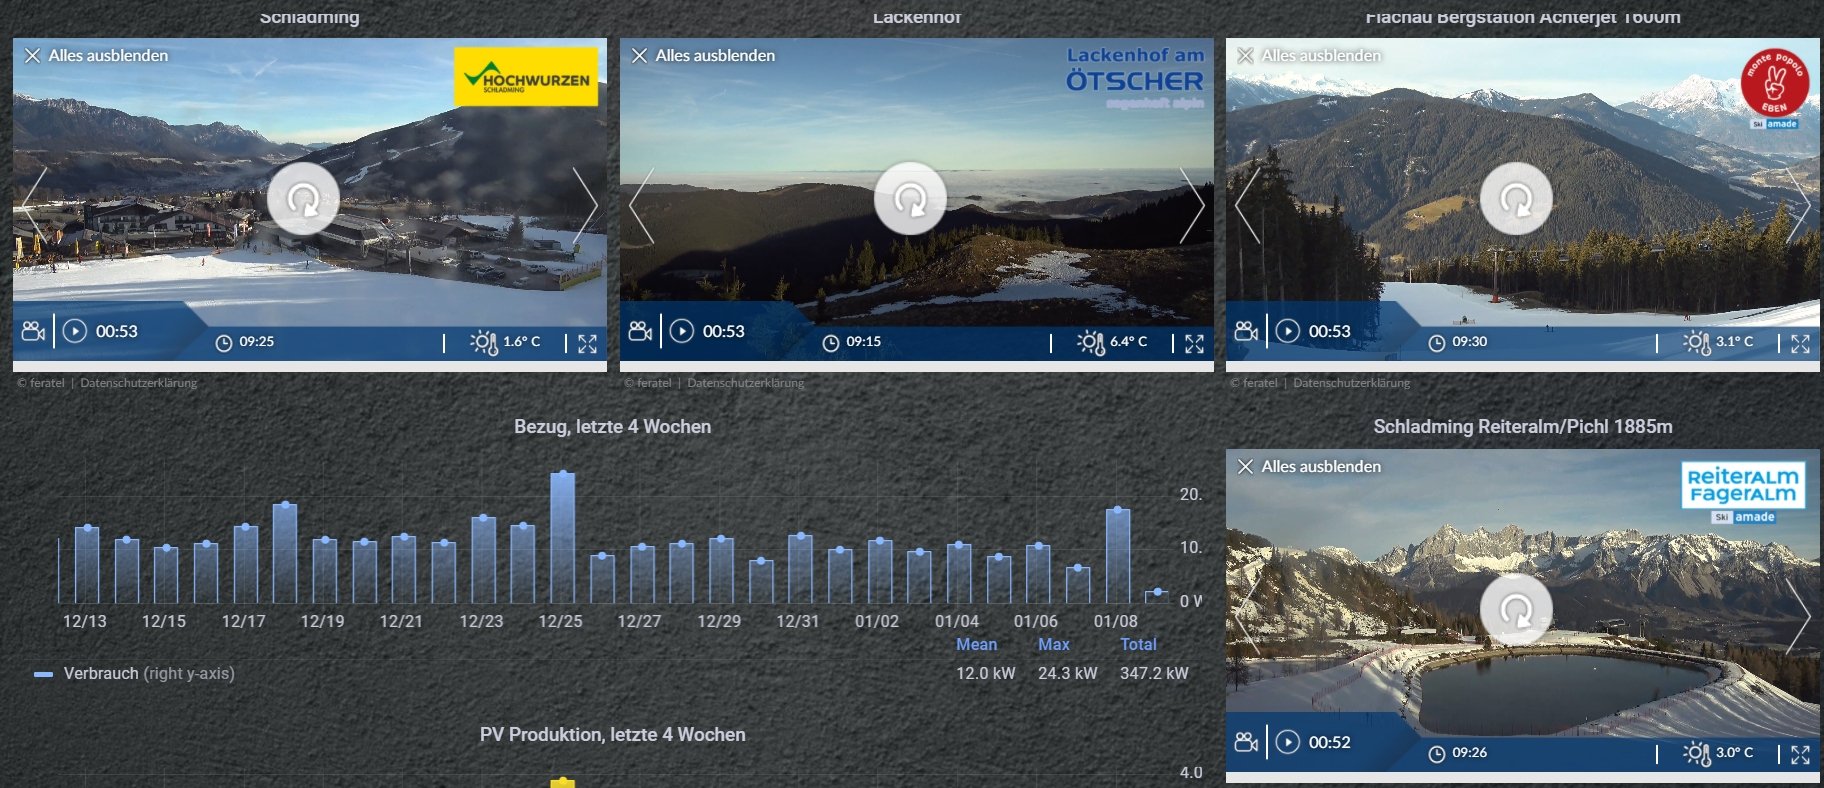Screen dimensions: 1824x788
Task: Toggle Alles ausblenden on the Reiteralm webcam
Action: point(1310,467)
